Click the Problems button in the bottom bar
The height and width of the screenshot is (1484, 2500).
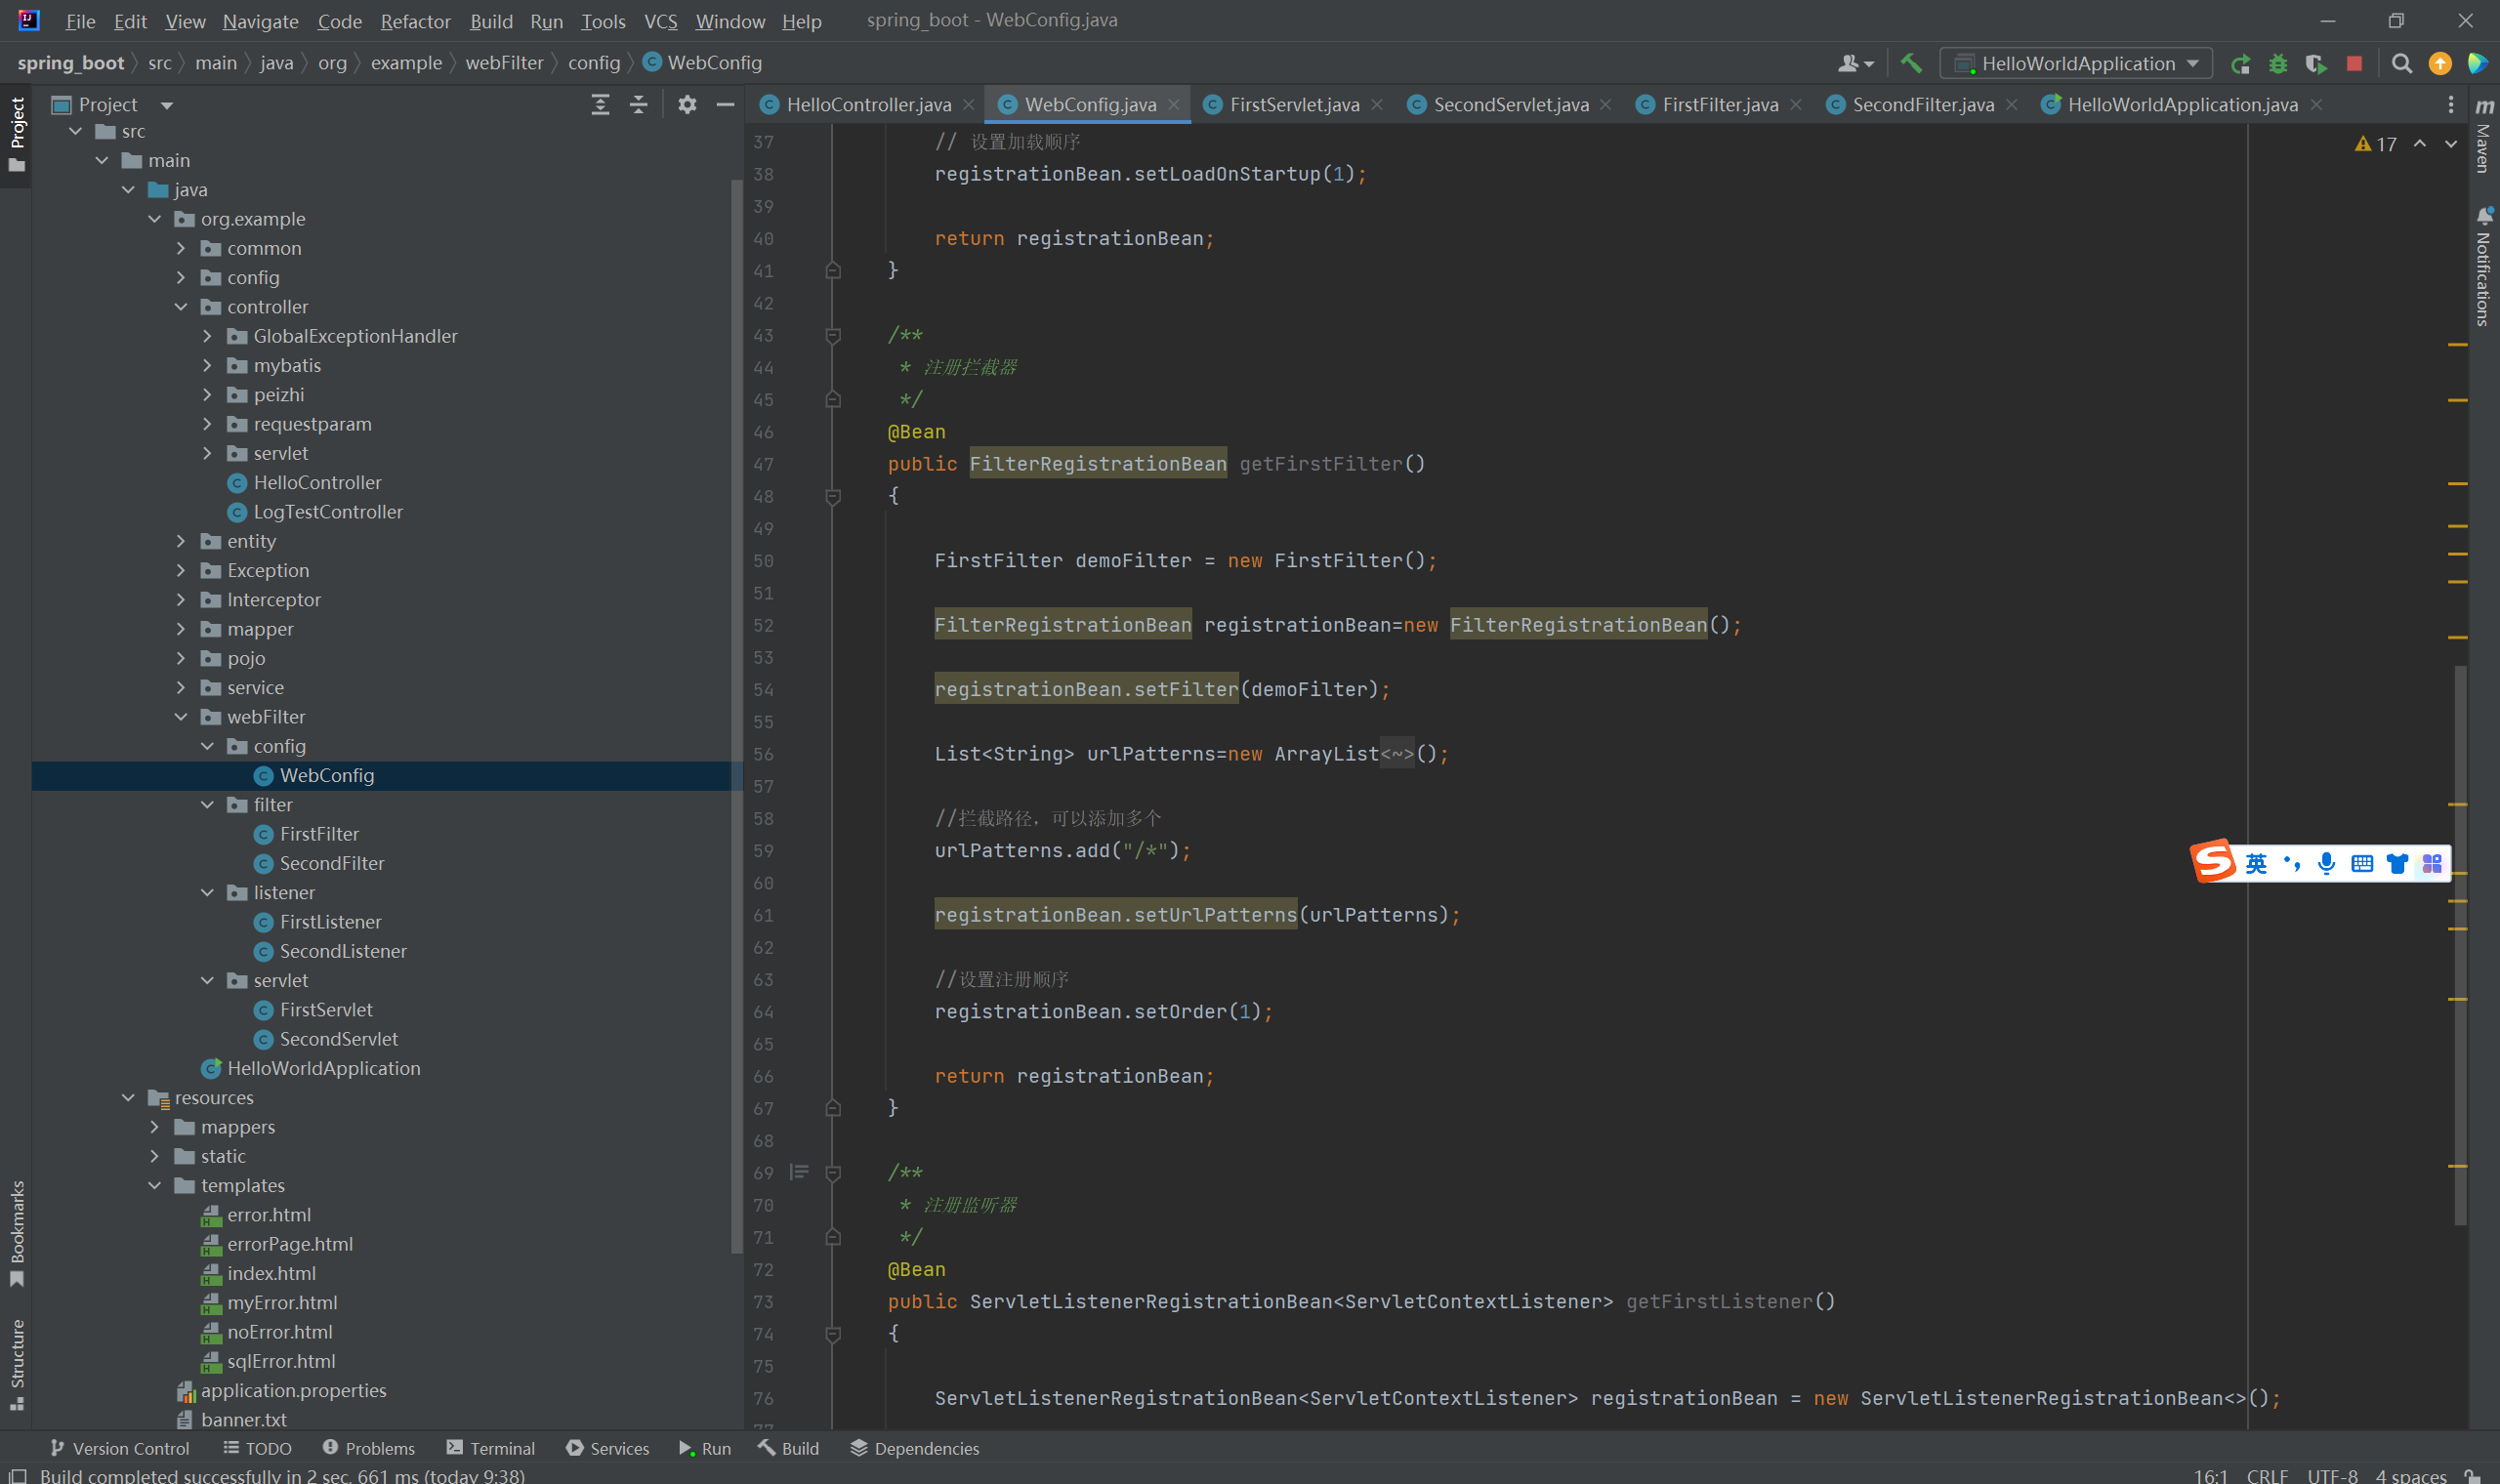click(368, 1448)
